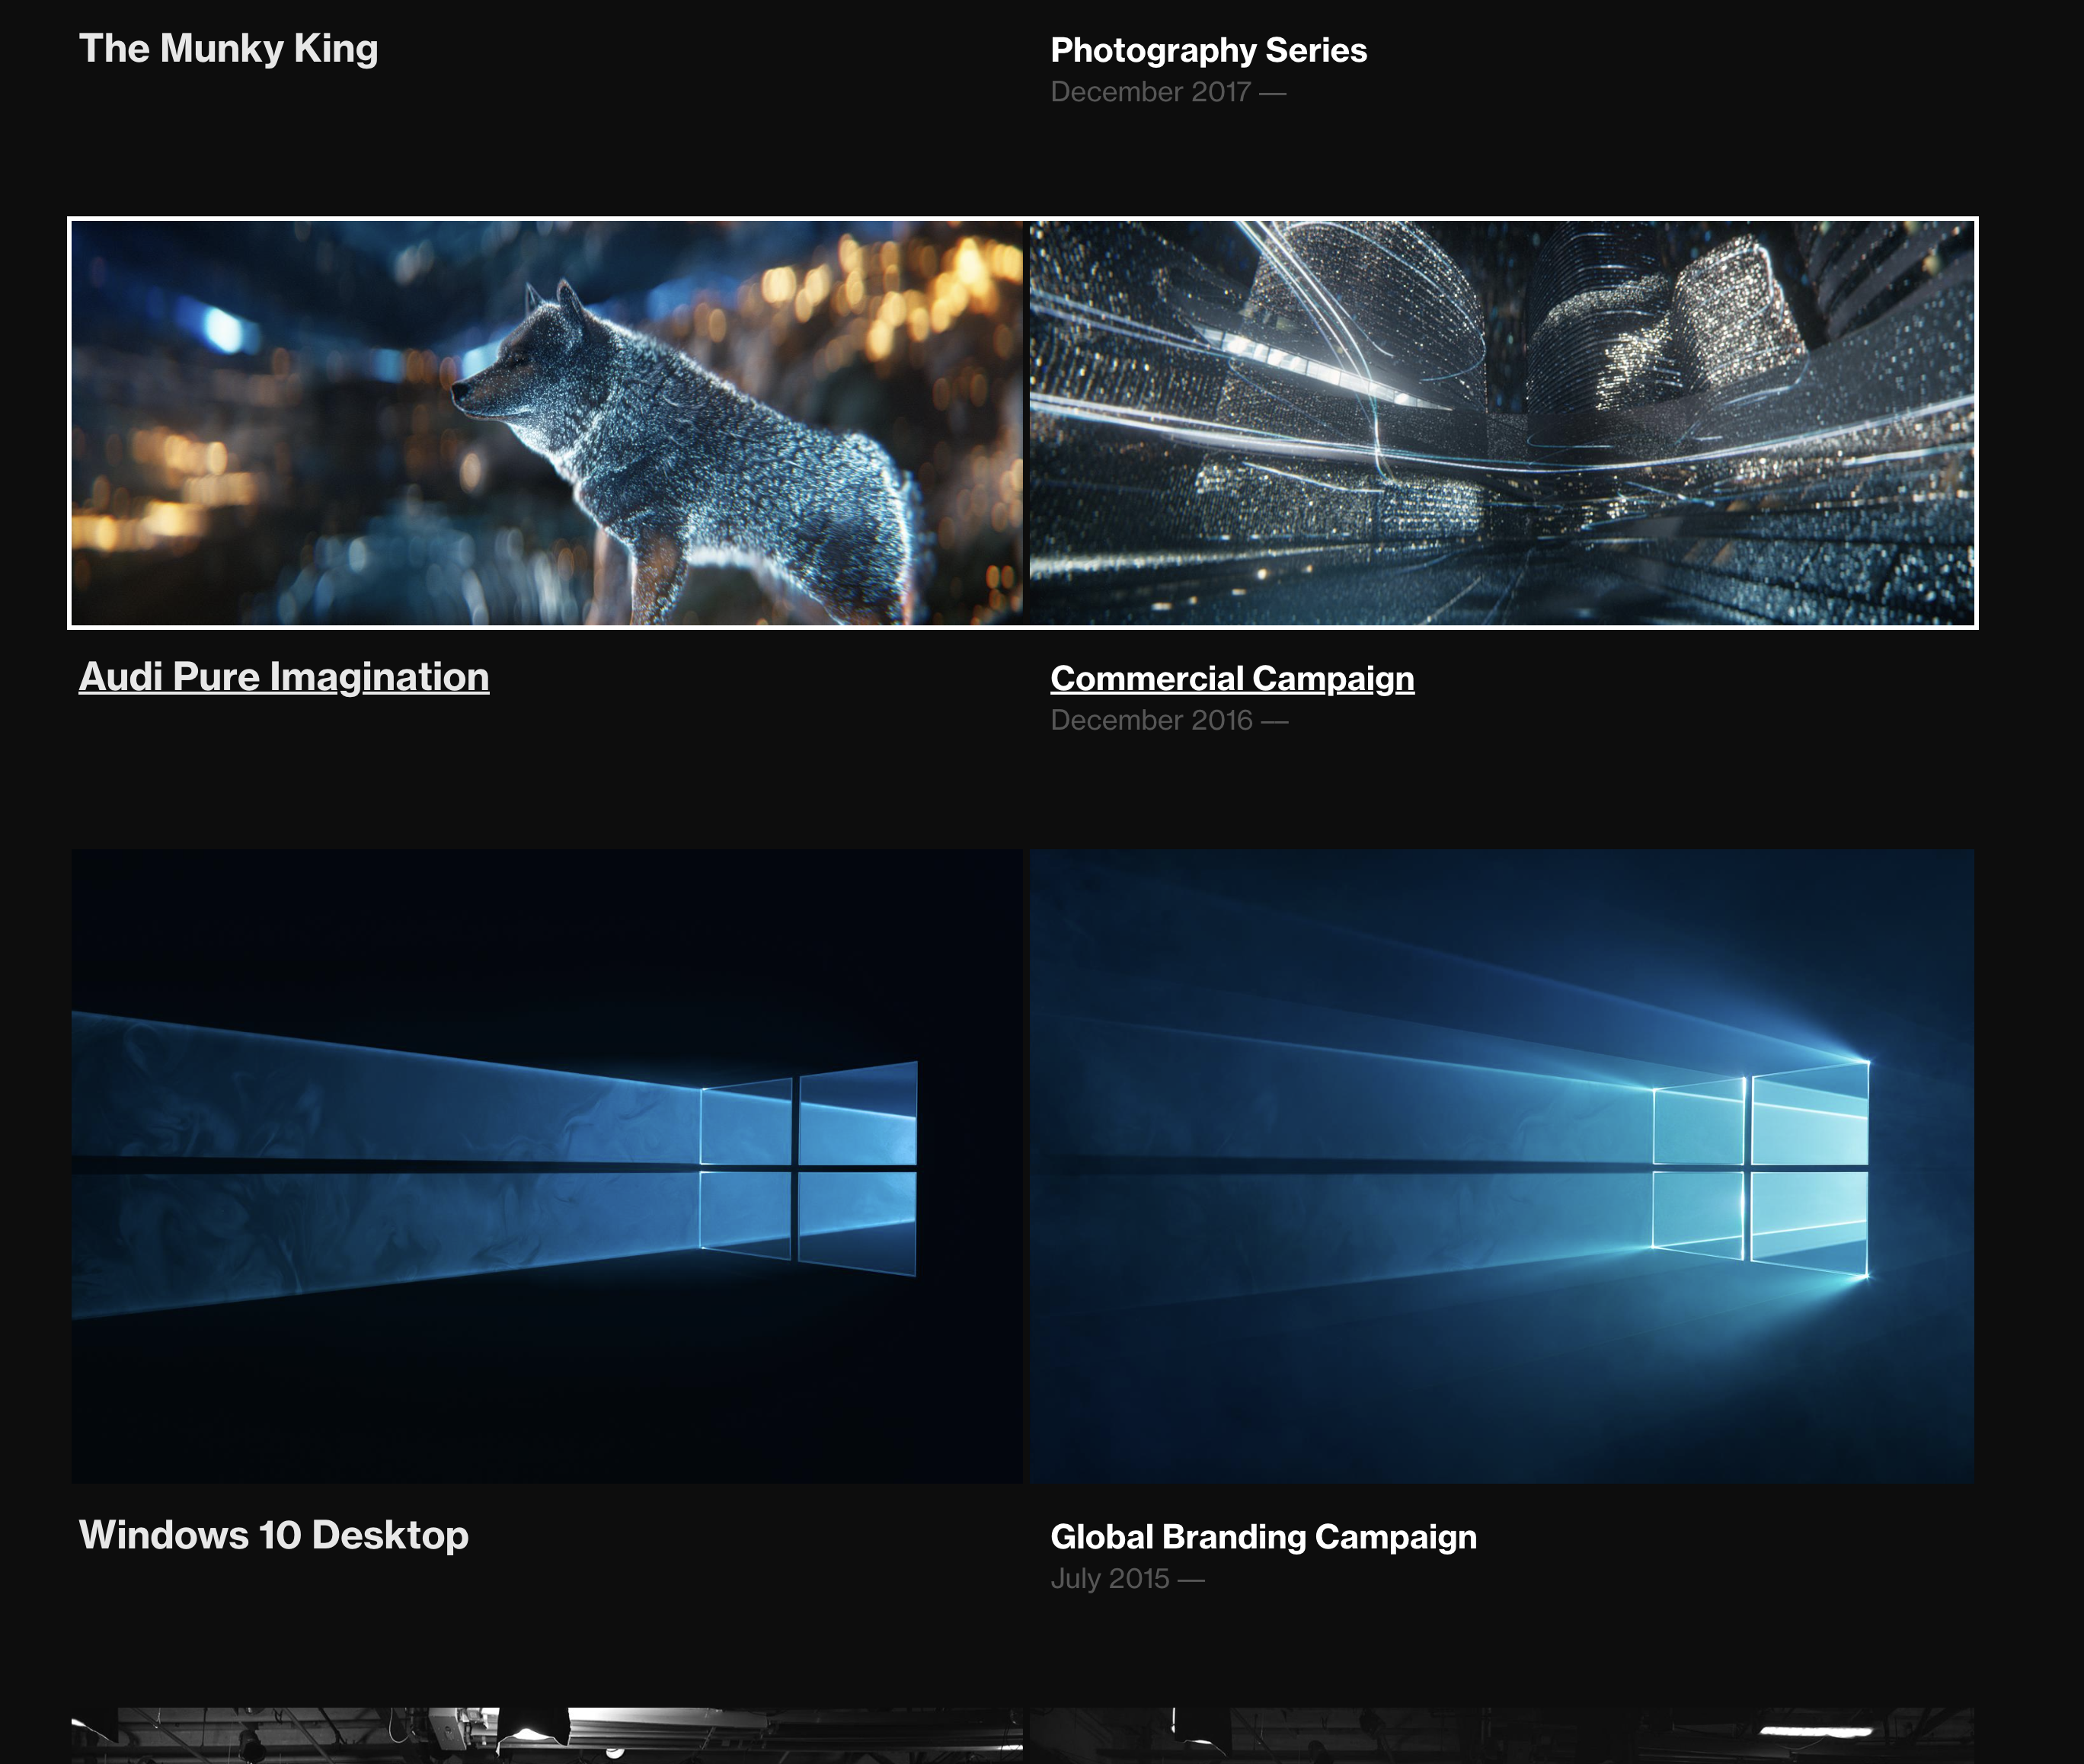Open the dark Windows logo thumbnail
Screen dimensions: 2084x1764
click(547, 1166)
